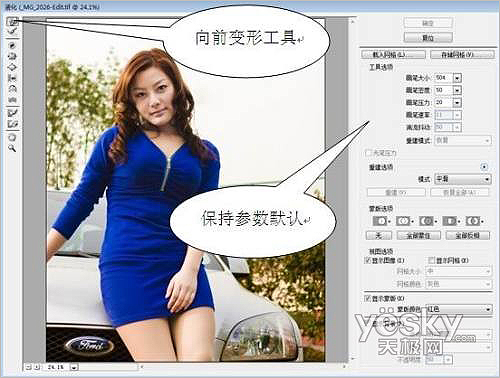Screen dimensions: 500x378
Task: Click the brush pressure value field 20
Action: pyautogui.click(x=444, y=102)
